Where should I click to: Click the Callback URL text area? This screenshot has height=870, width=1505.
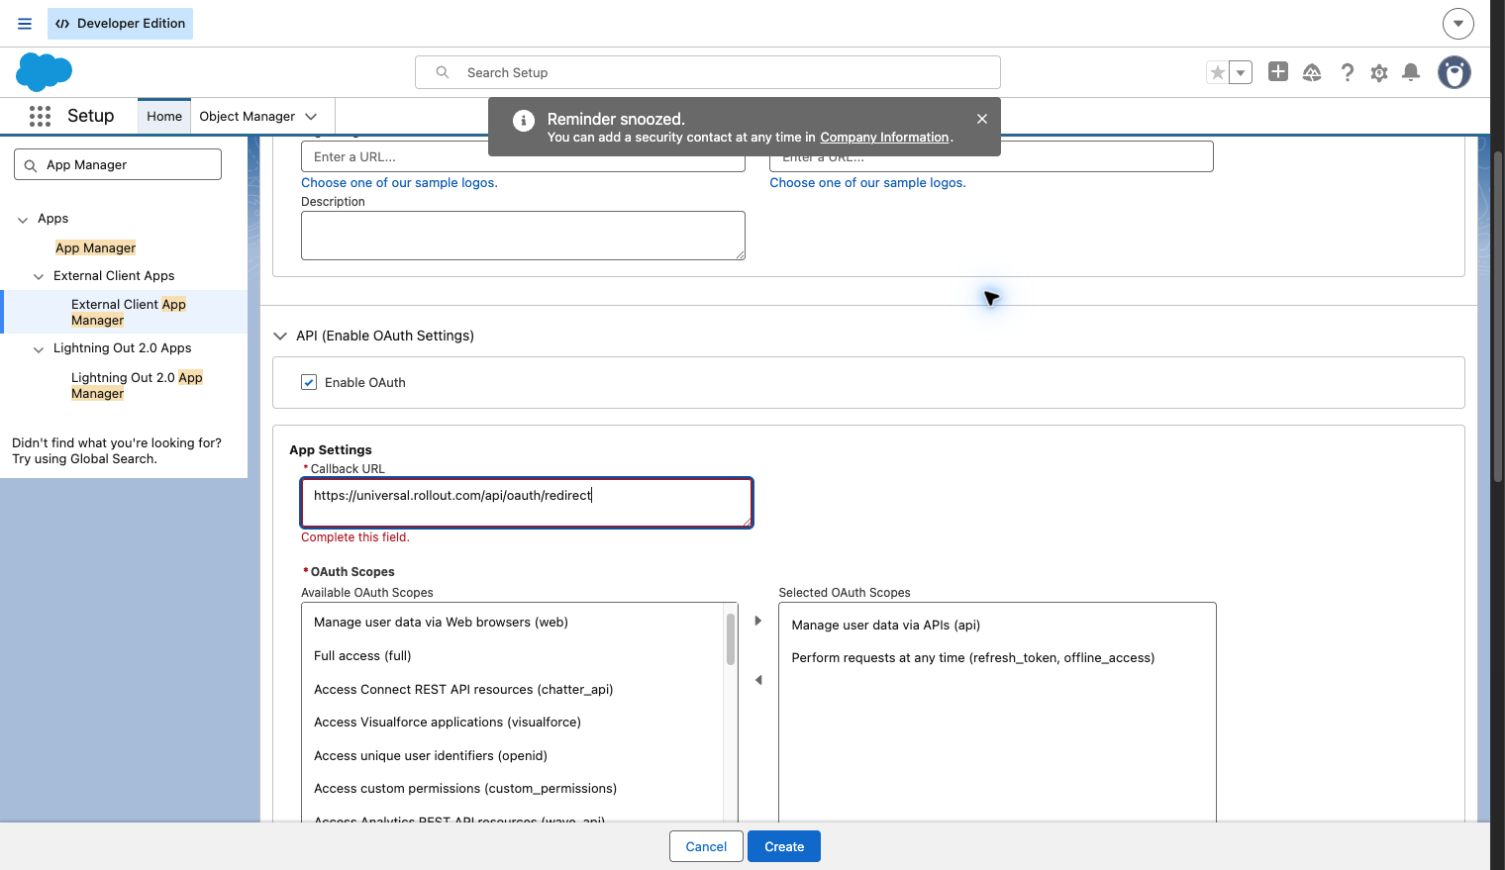[x=526, y=503]
